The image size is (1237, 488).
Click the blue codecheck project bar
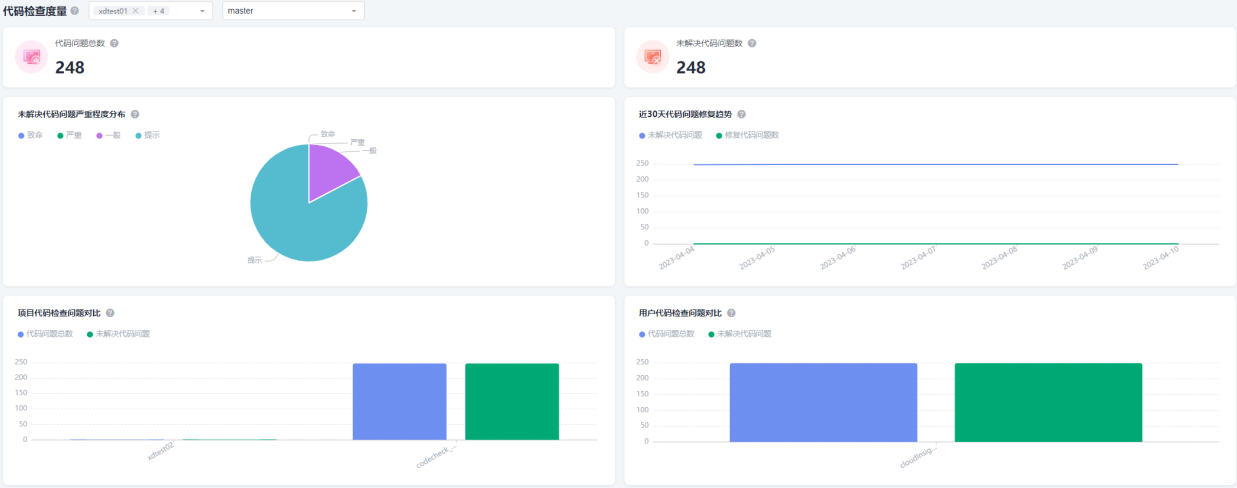(x=399, y=401)
